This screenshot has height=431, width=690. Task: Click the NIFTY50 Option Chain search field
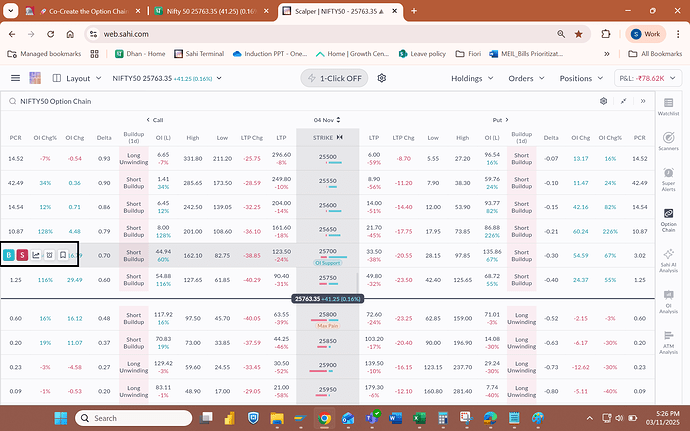tap(55, 101)
